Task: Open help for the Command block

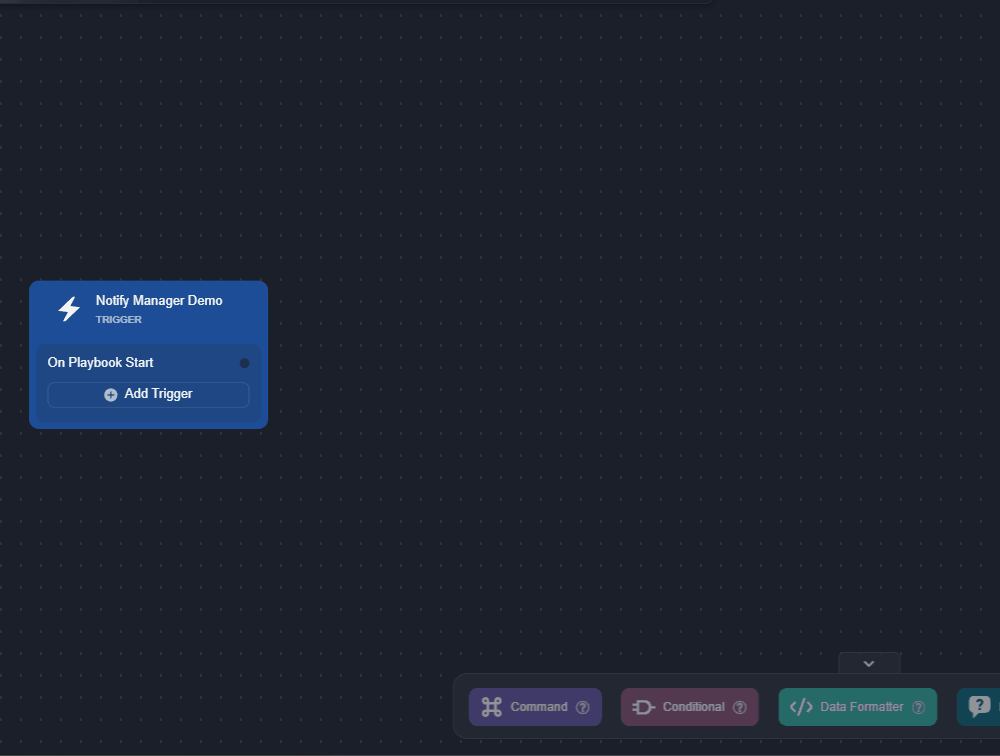Action: tap(583, 708)
